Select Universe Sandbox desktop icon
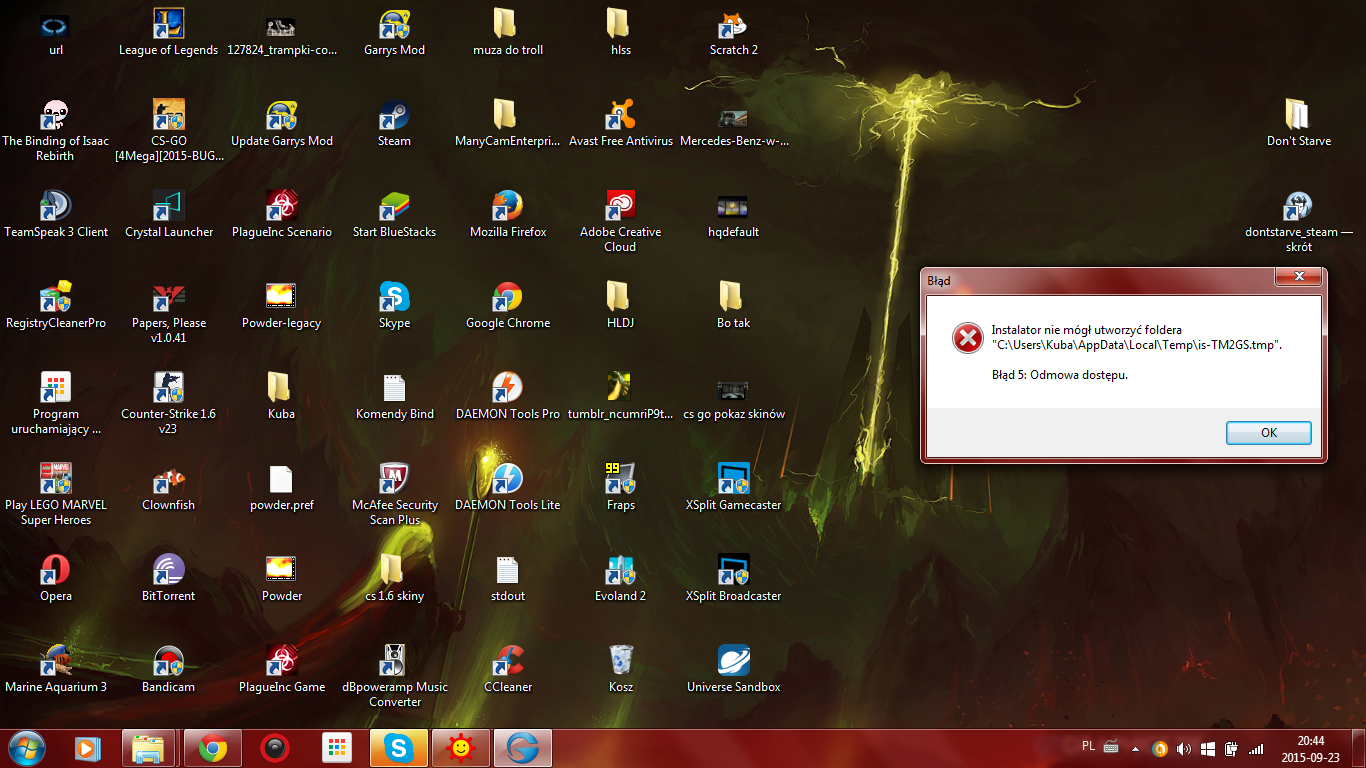The height and width of the screenshot is (768, 1366). [x=734, y=669]
